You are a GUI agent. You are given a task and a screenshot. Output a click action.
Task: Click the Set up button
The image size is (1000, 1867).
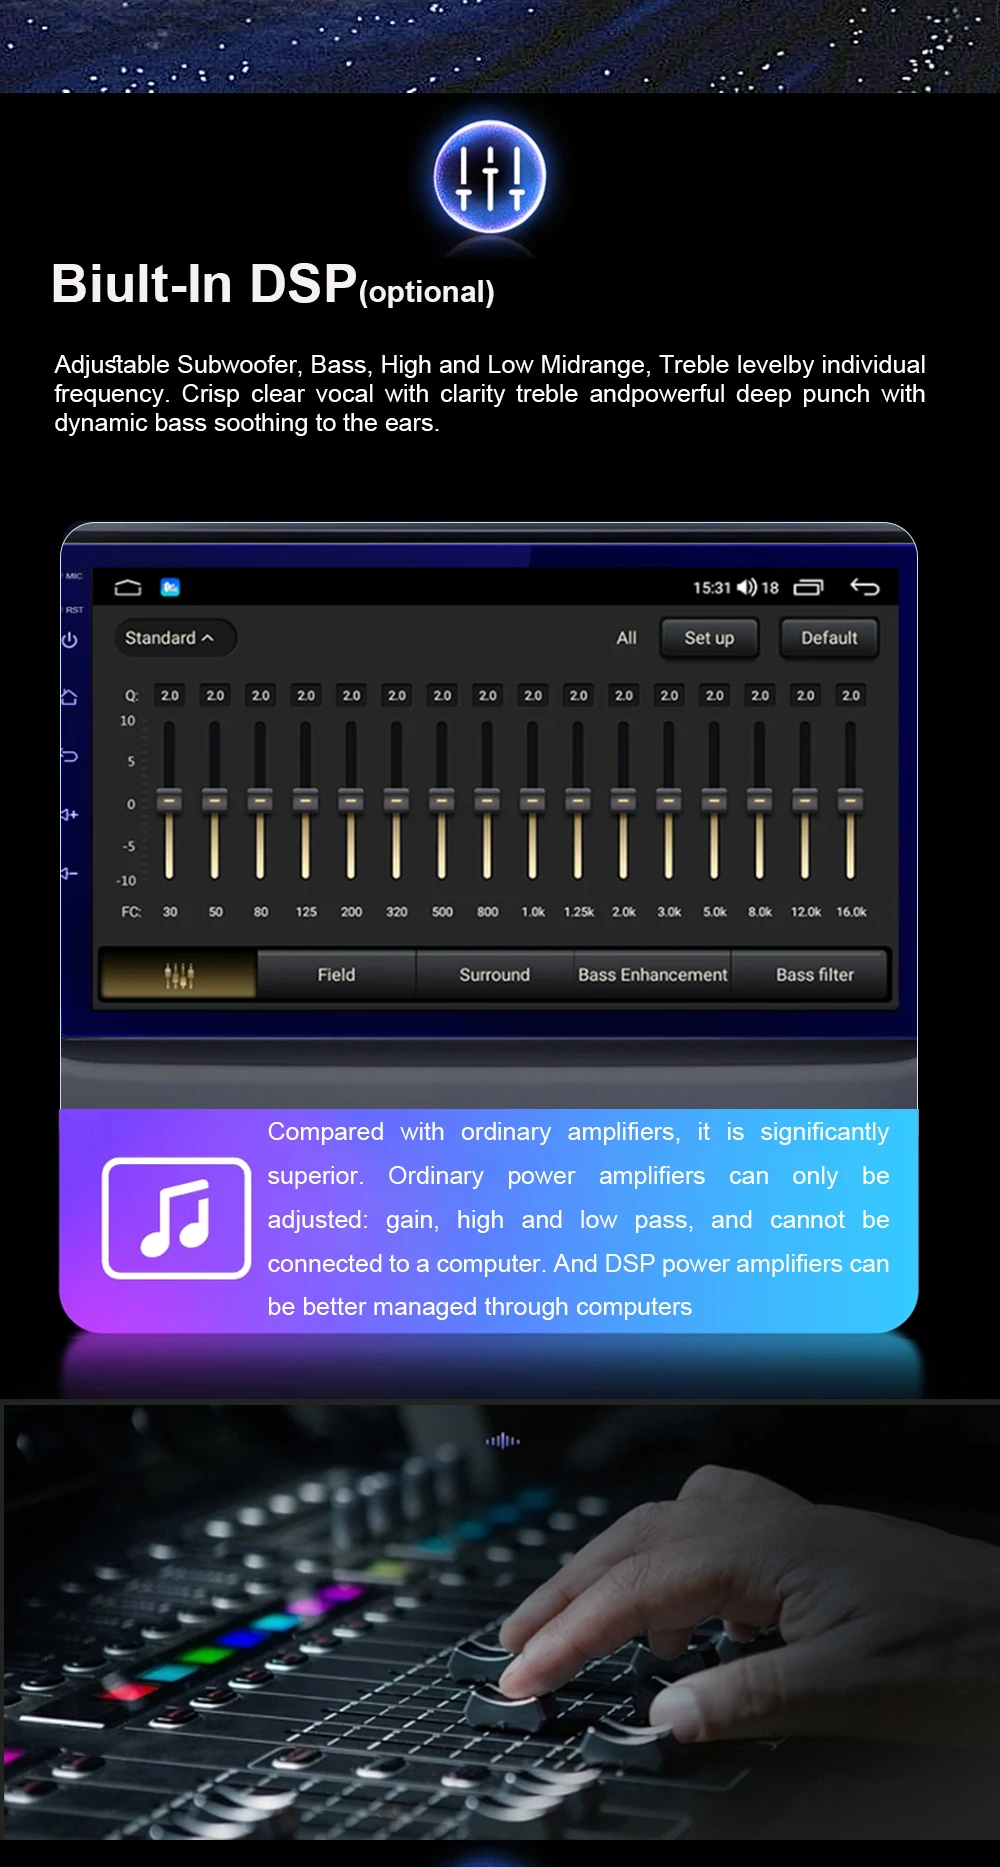[709, 638]
